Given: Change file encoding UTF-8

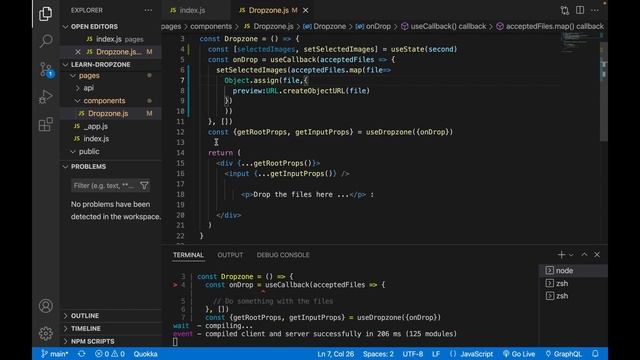Looking at the screenshot, I should [413, 354].
